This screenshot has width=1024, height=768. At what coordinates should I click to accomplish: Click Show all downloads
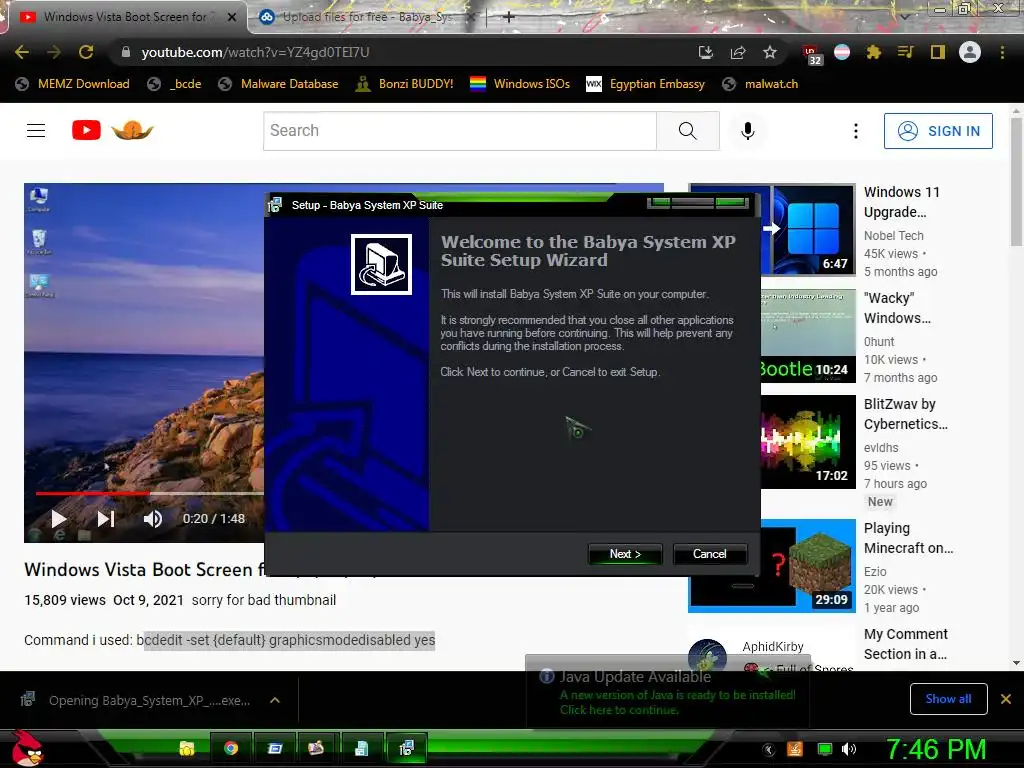pyautogui.click(x=948, y=699)
